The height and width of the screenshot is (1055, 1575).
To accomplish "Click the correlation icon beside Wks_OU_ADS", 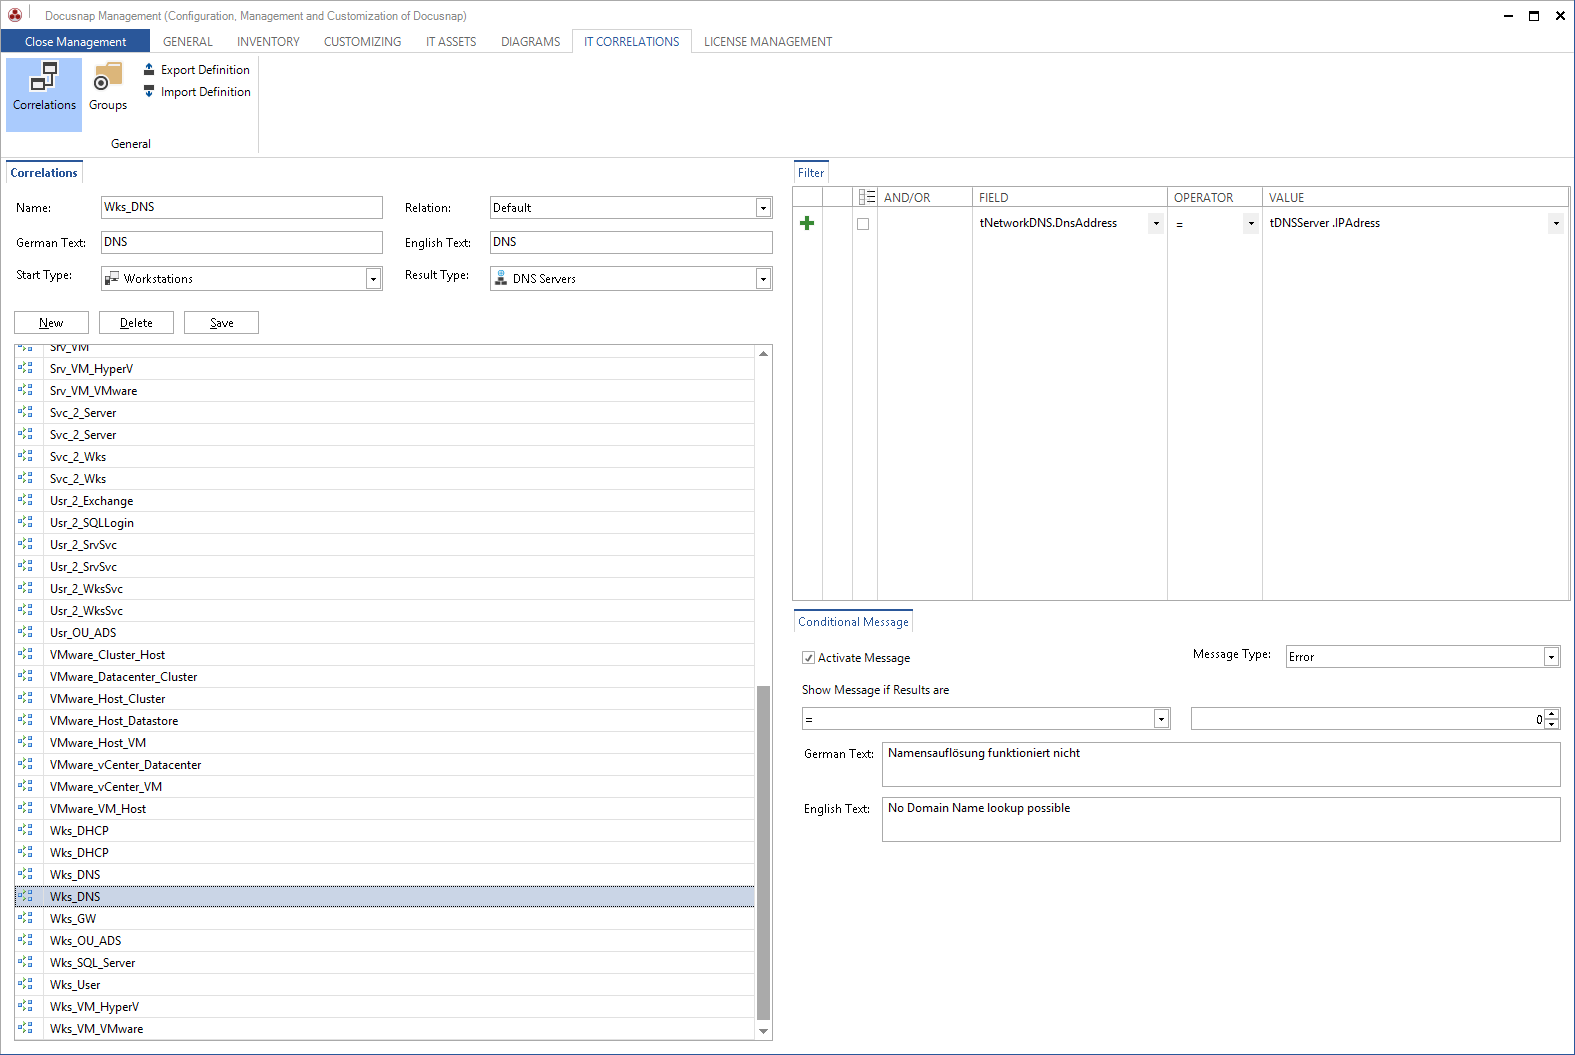I will pos(26,940).
